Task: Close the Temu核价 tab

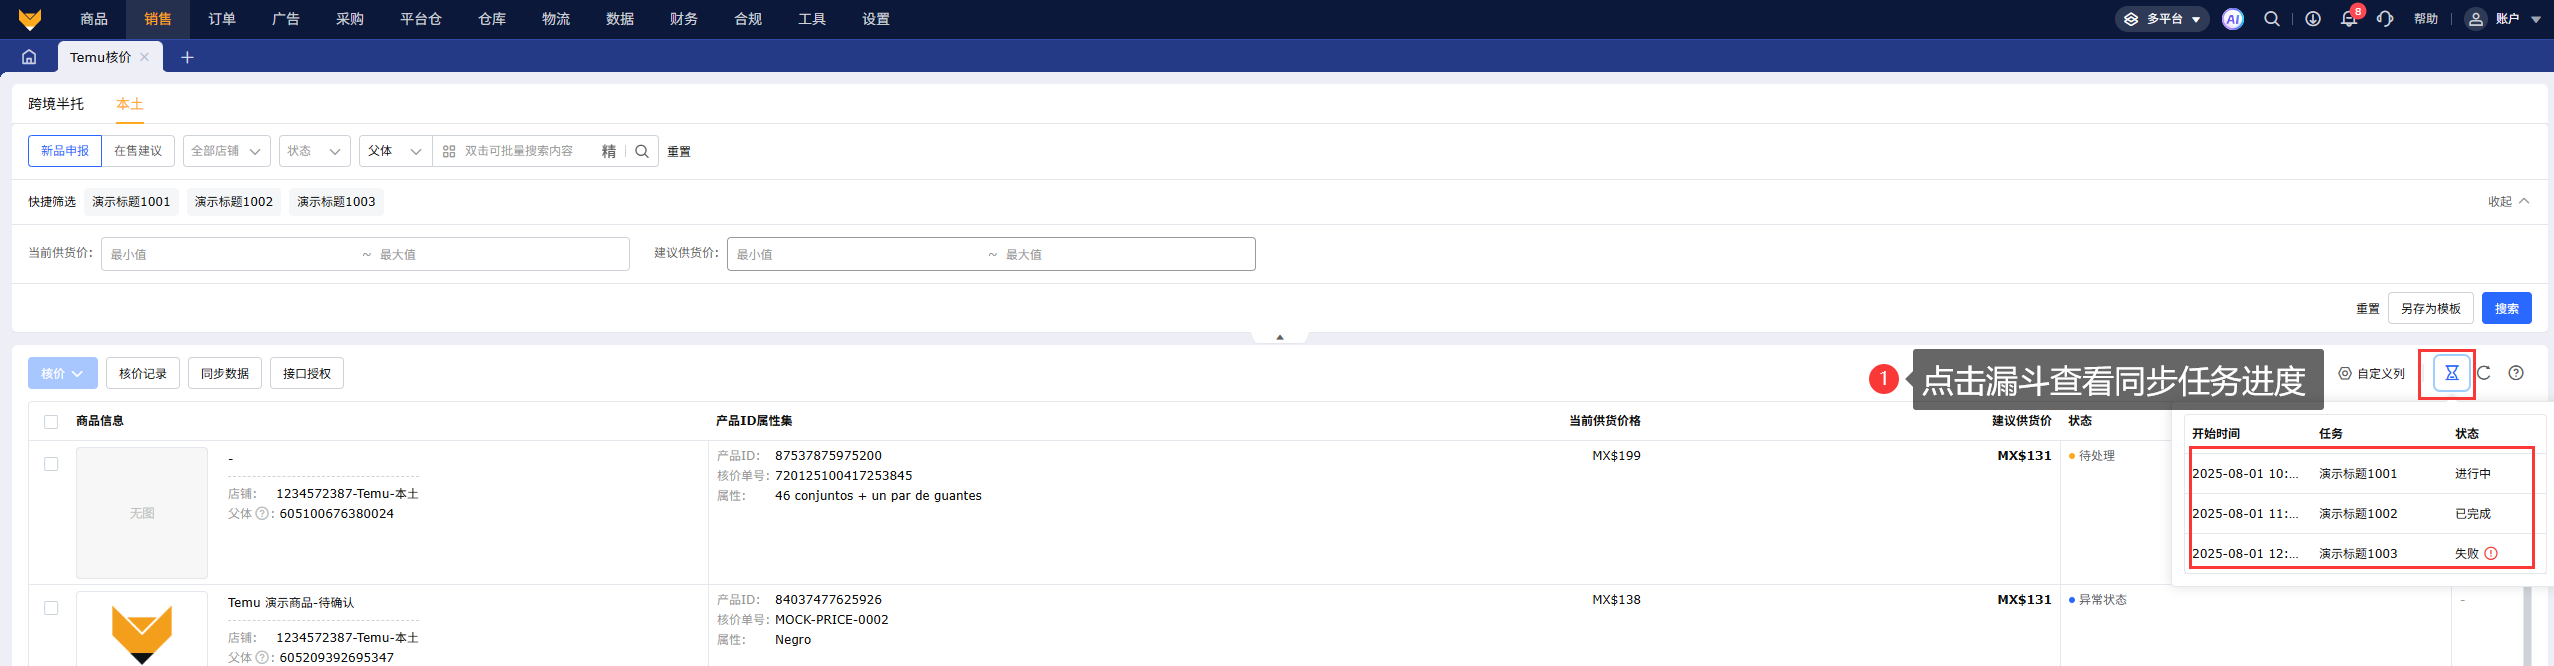Action: click(145, 57)
